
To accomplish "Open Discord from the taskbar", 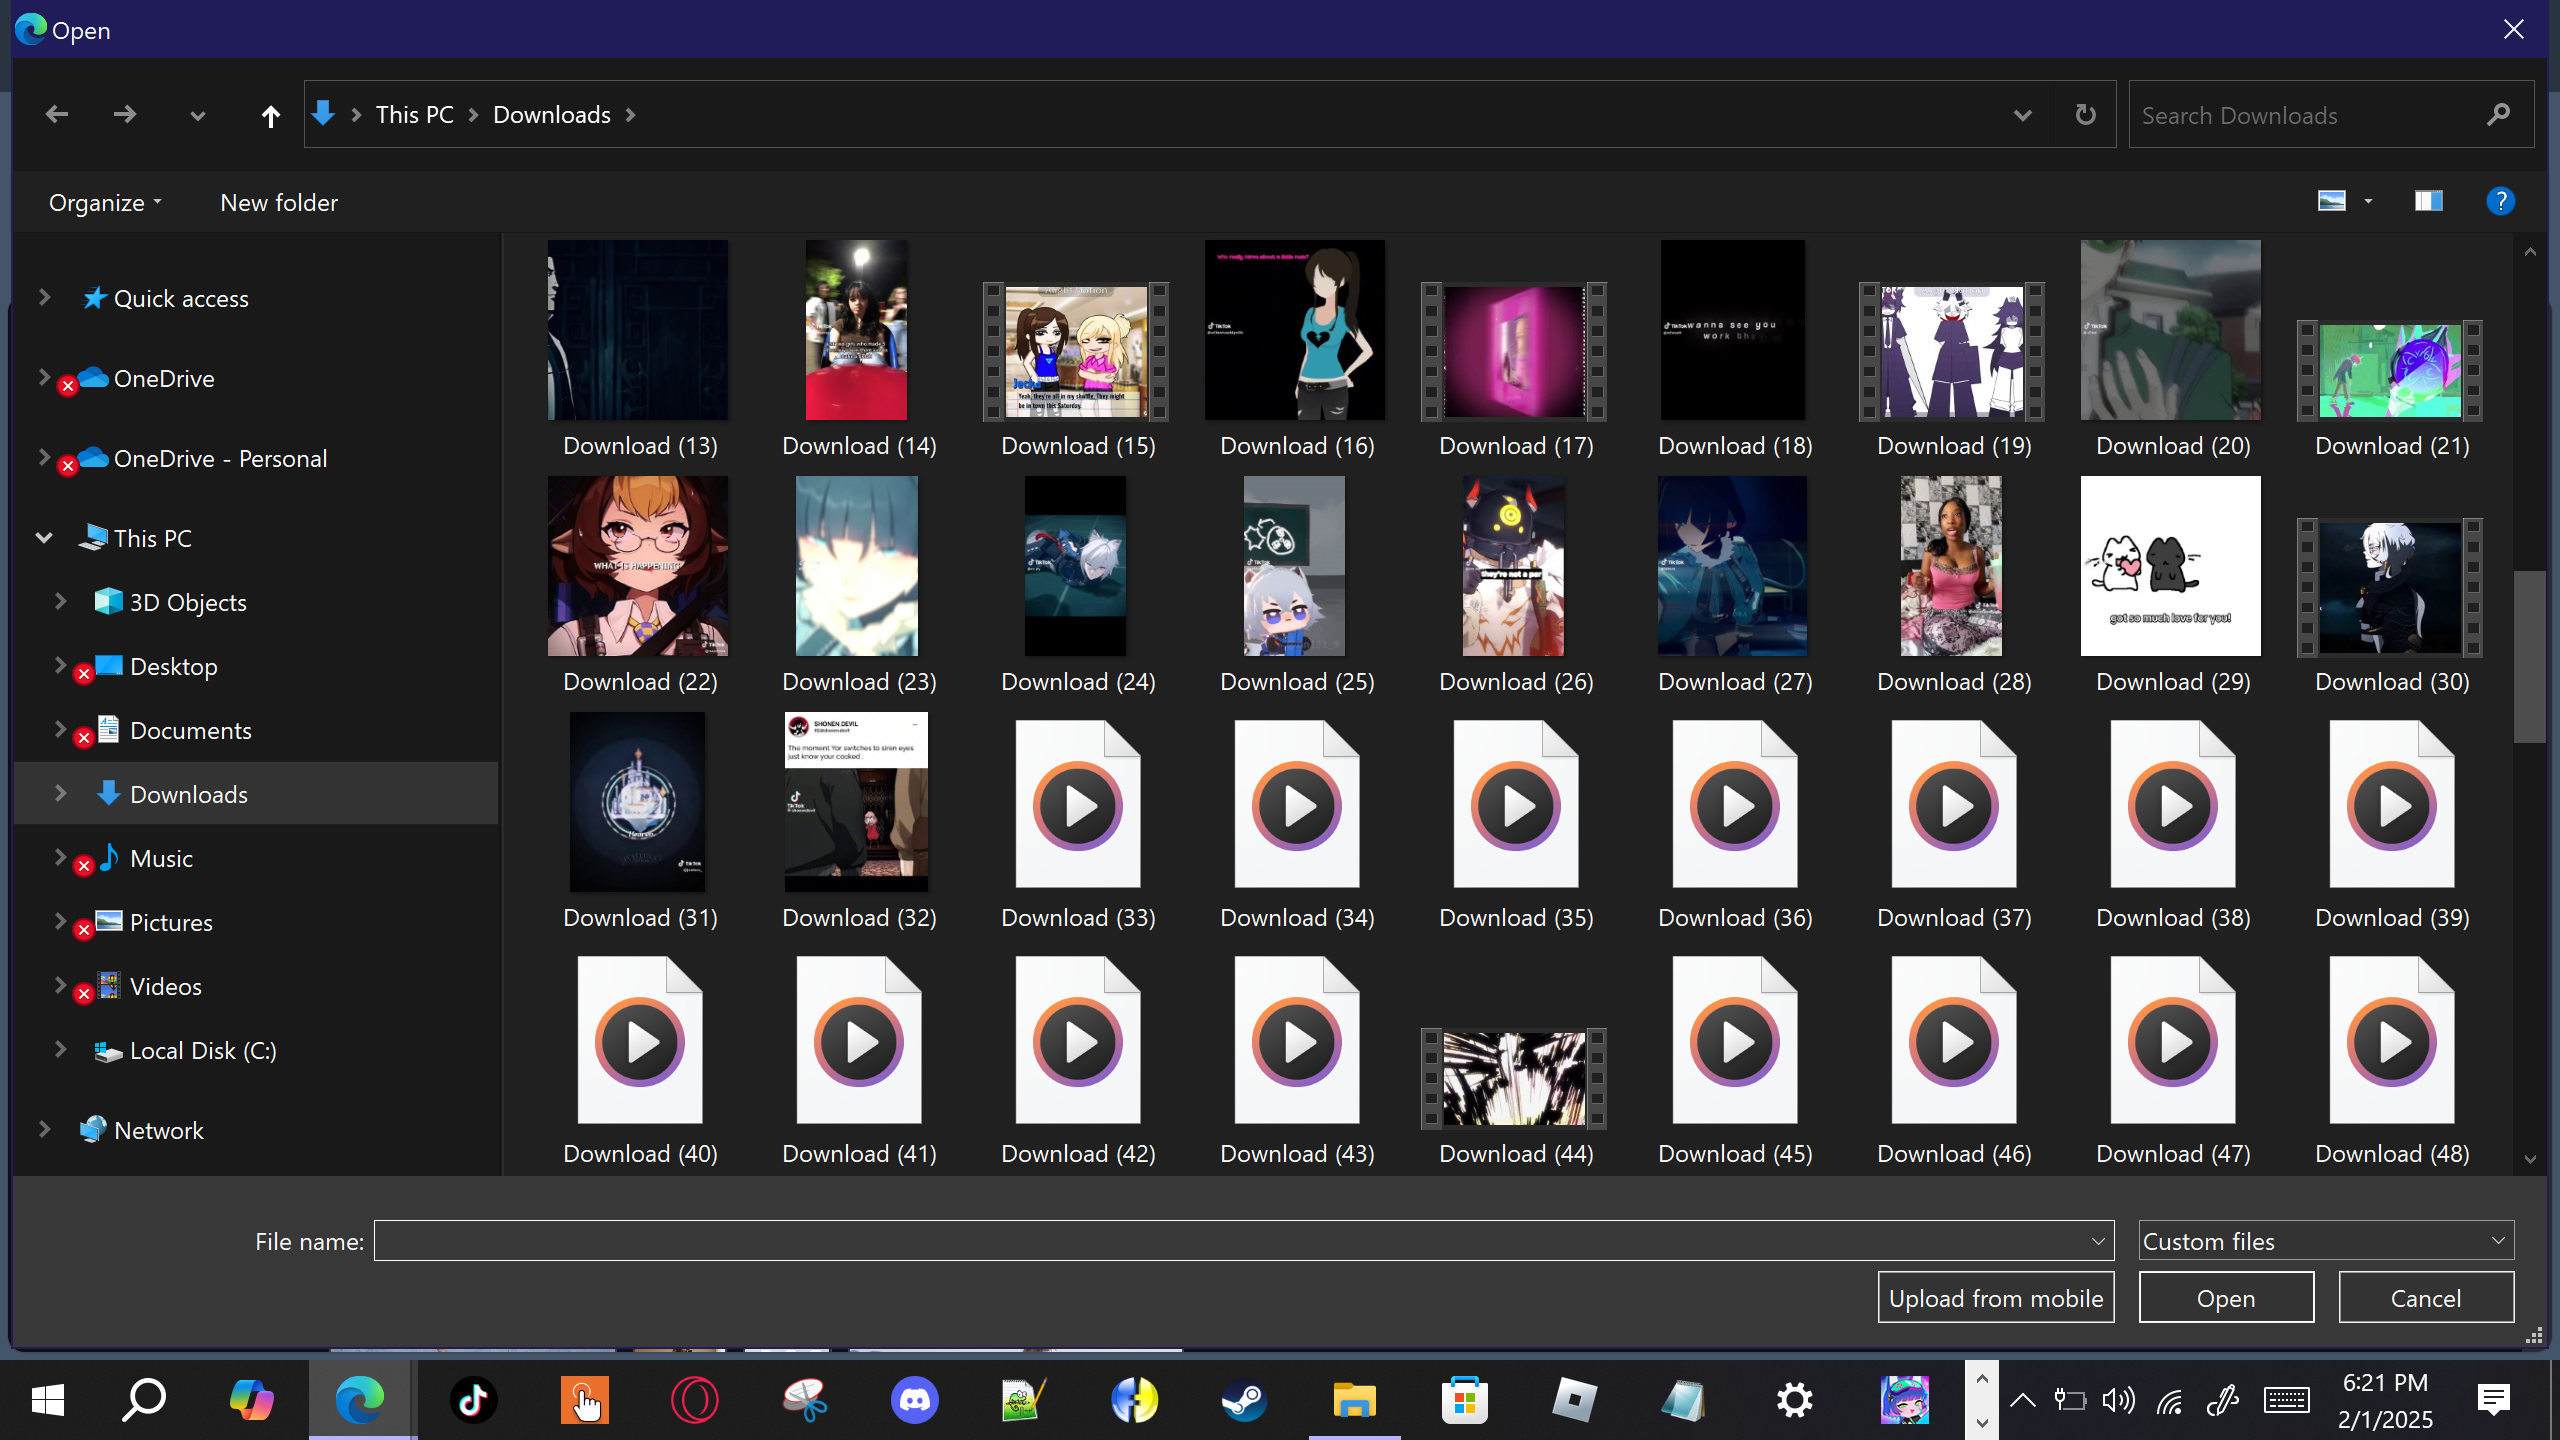I will [914, 1400].
